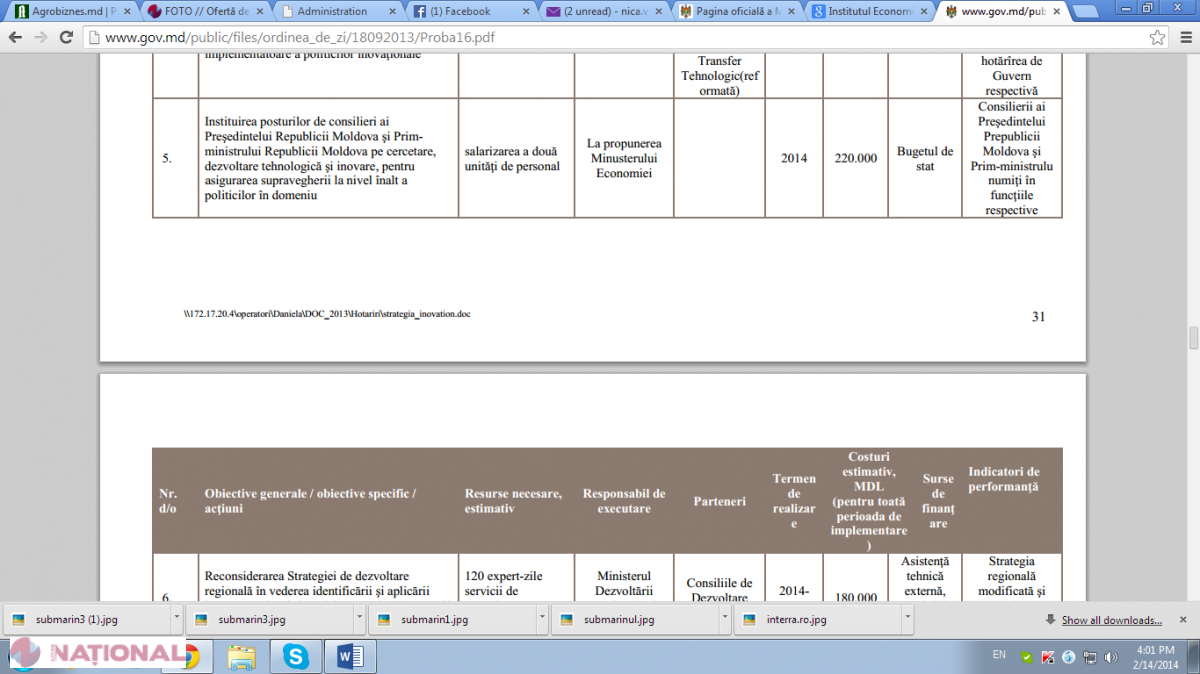Click the Forward navigation arrow

[x=40, y=37]
